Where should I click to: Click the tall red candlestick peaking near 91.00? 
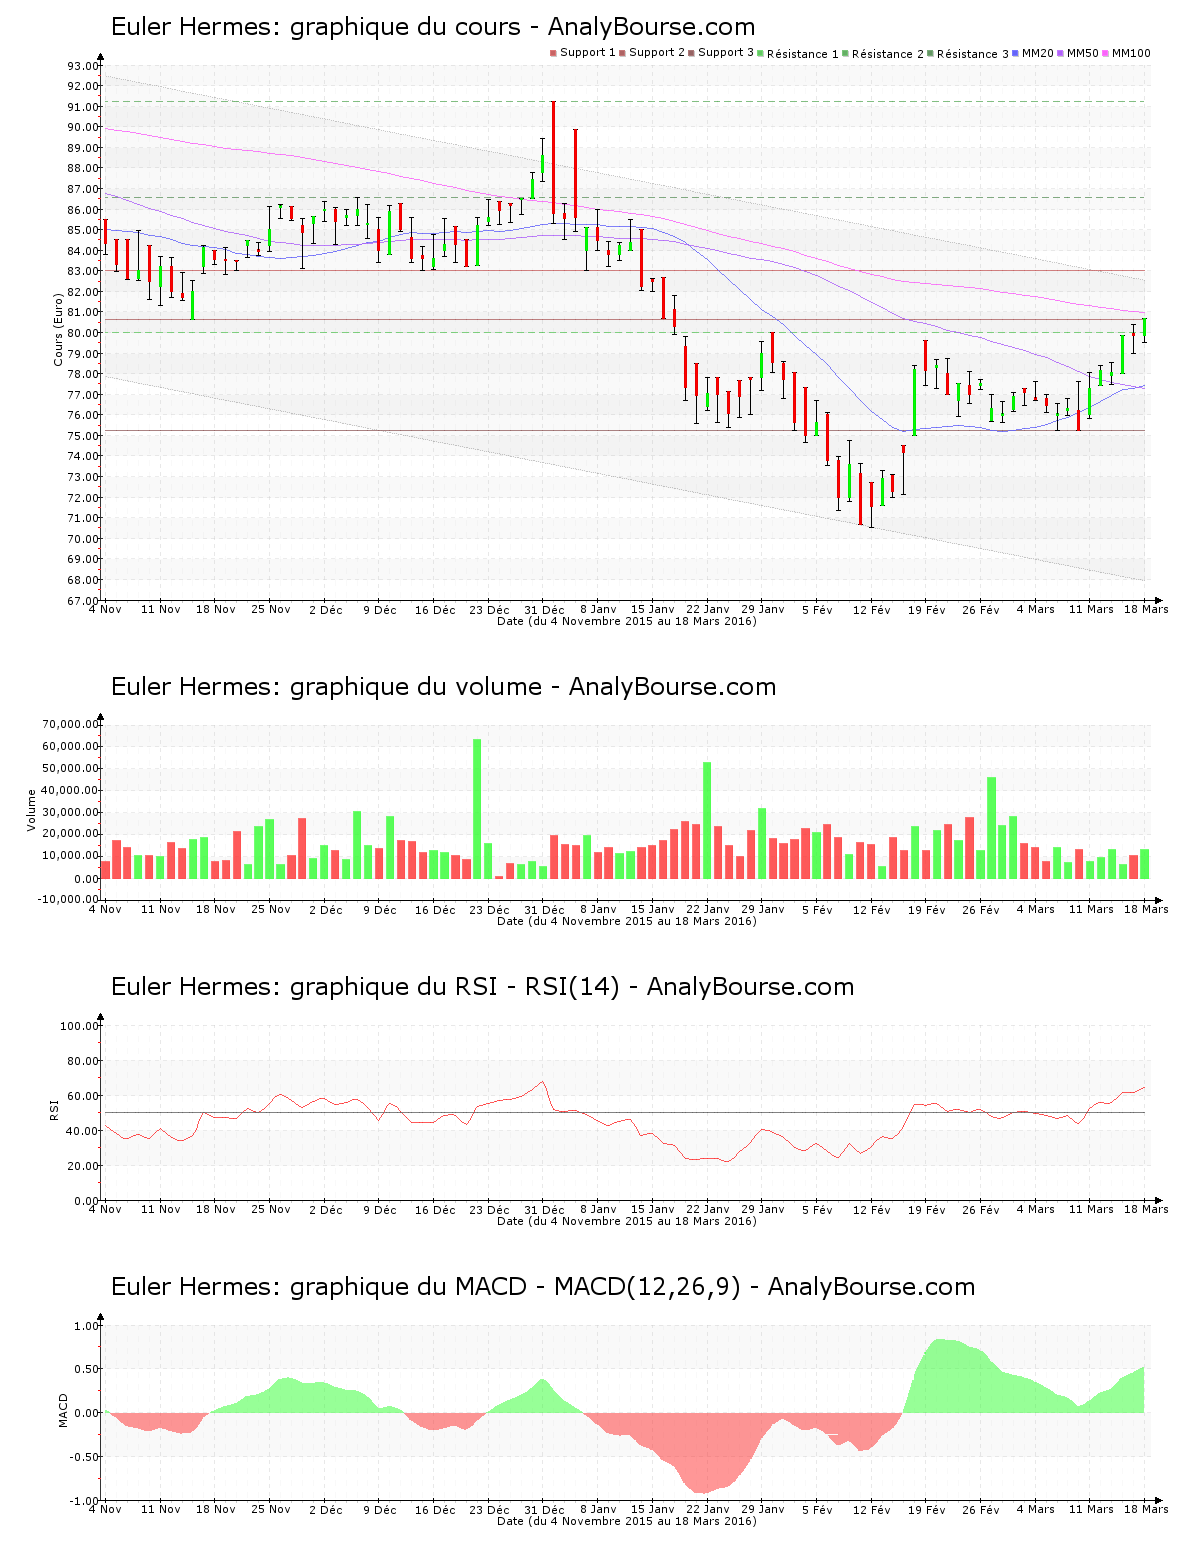(553, 162)
